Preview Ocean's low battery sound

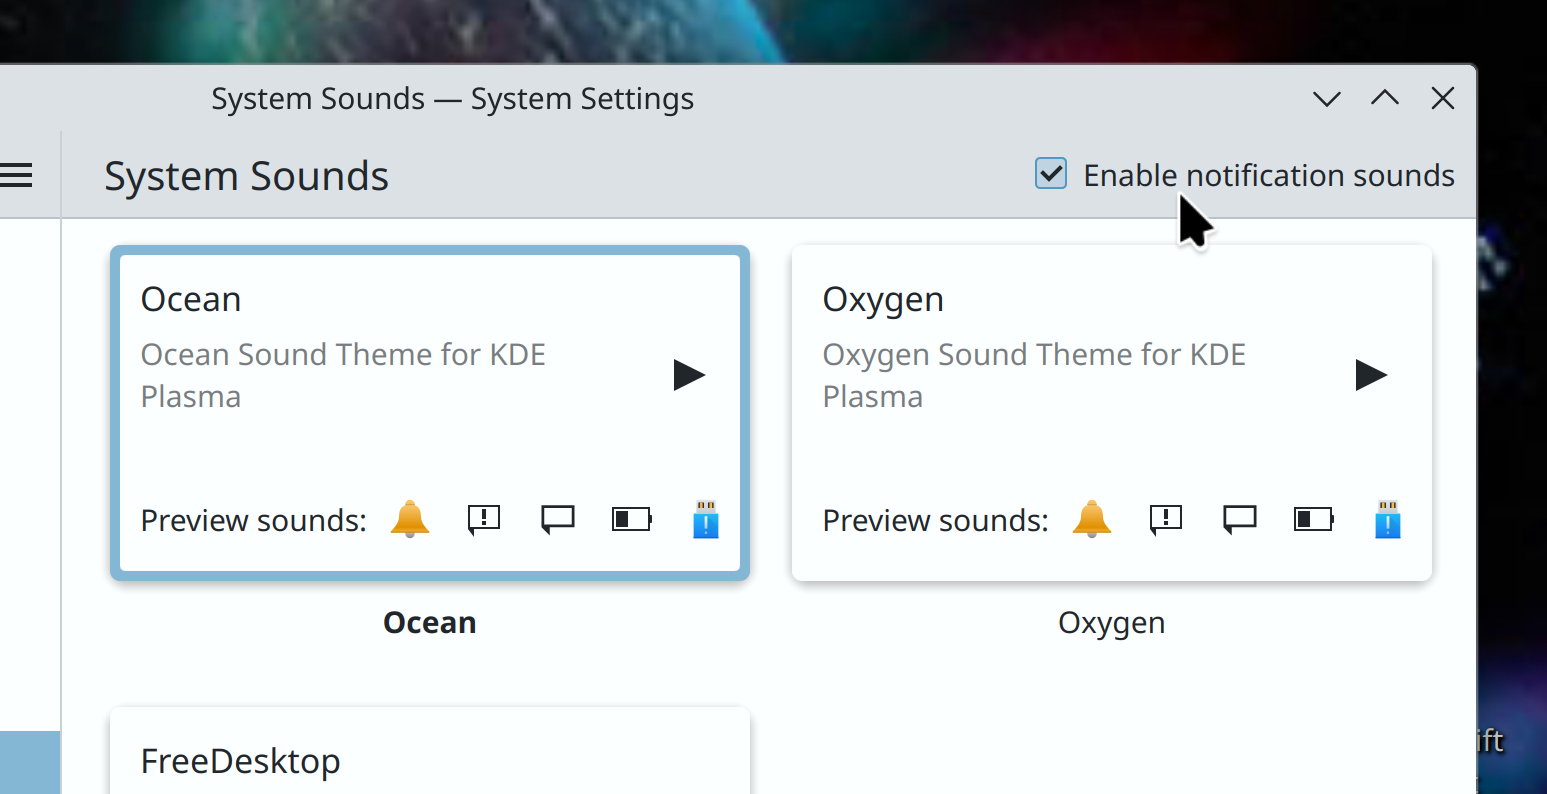click(632, 519)
